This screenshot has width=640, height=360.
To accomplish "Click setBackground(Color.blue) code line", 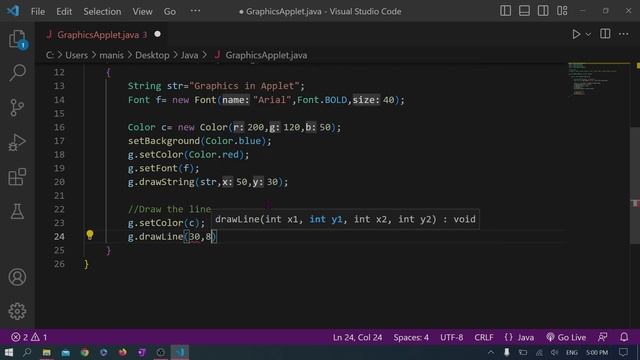I will pyautogui.click(x=200, y=141).
